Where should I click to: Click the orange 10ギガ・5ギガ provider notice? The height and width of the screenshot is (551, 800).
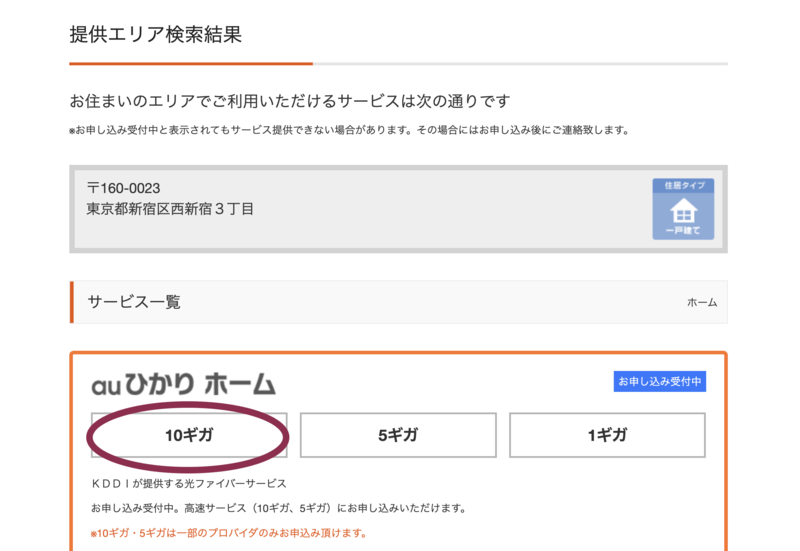(x=229, y=533)
